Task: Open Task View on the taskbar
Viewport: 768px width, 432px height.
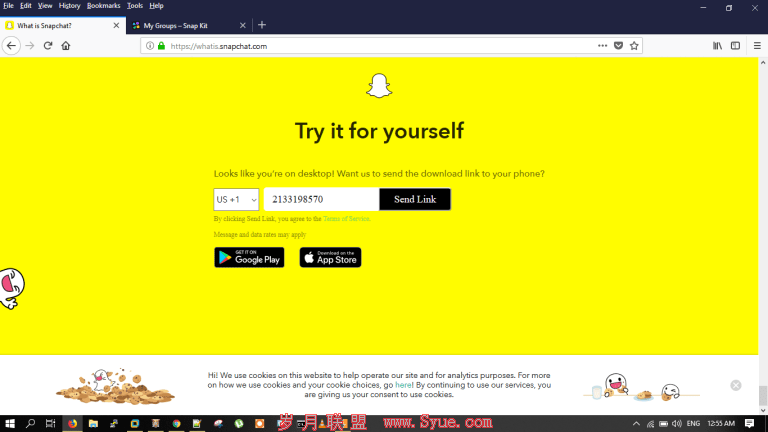Action: click(50, 424)
